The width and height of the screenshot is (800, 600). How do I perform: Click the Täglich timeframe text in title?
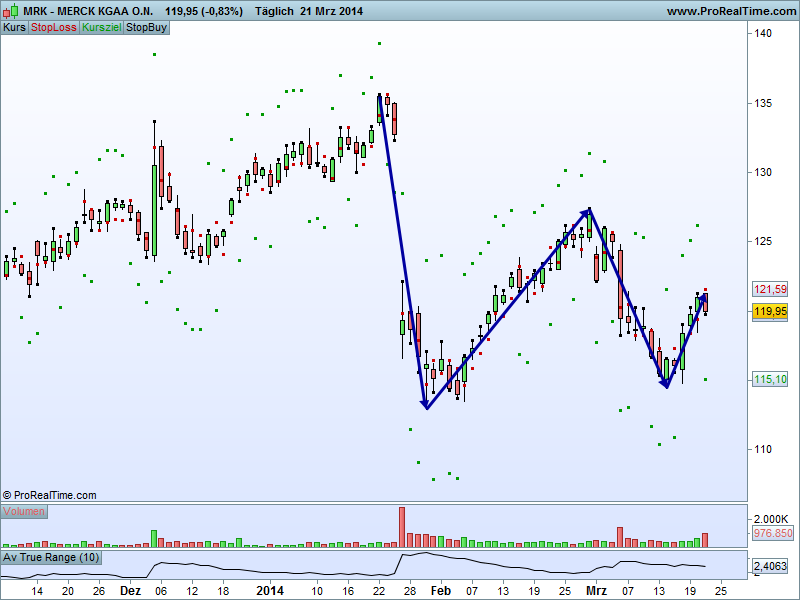click(x=274, y=11)
